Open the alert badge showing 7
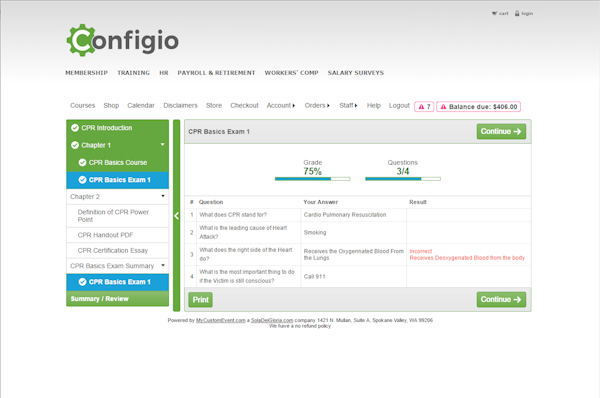The height and width of the screenshot is (398, 600). [424, 106]
